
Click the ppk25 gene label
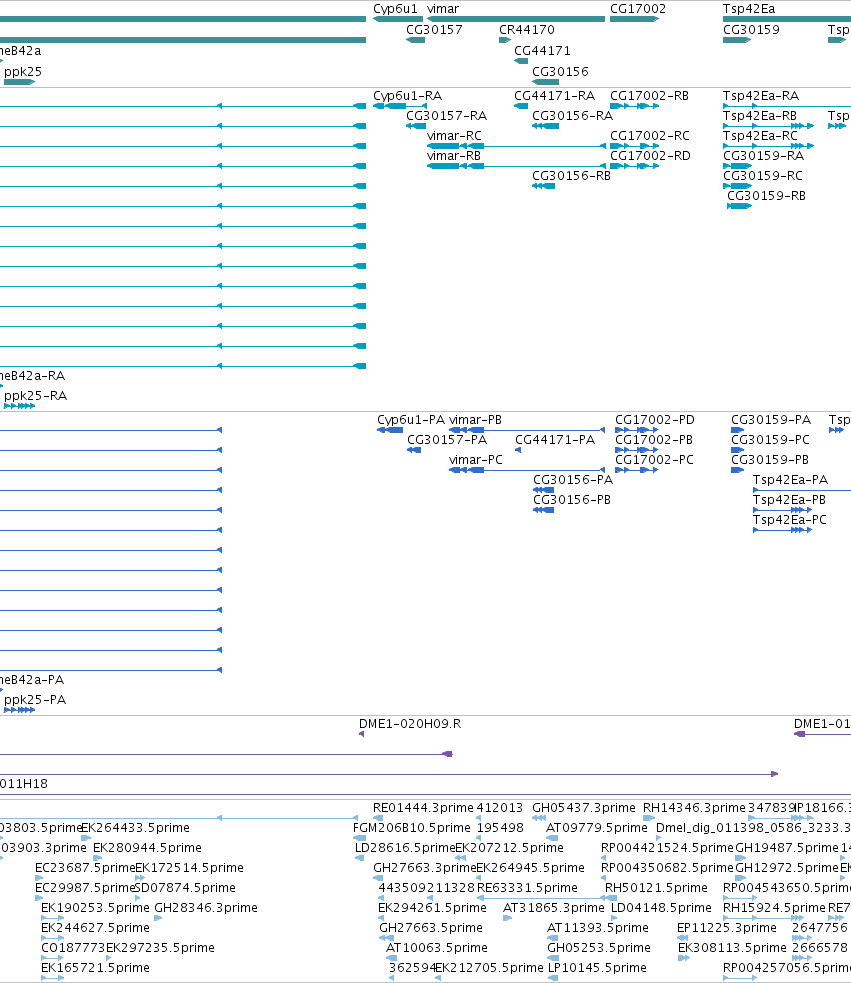click(x=23, y=72)
